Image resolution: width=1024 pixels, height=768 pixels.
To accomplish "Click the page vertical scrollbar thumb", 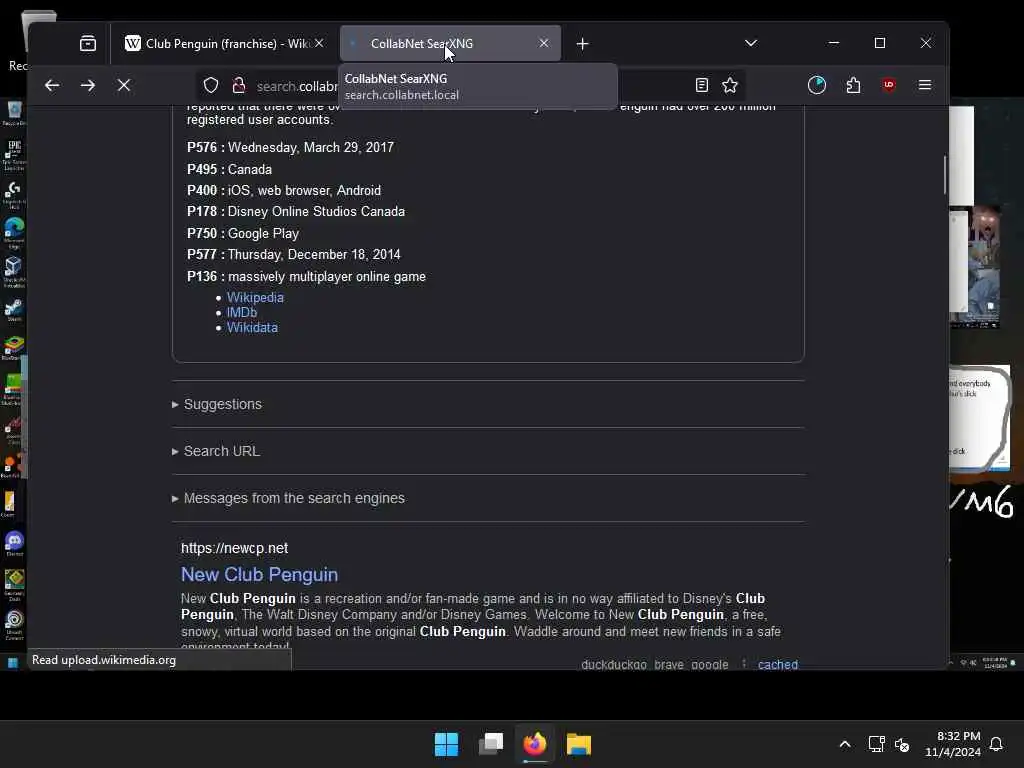I will 945,174.
